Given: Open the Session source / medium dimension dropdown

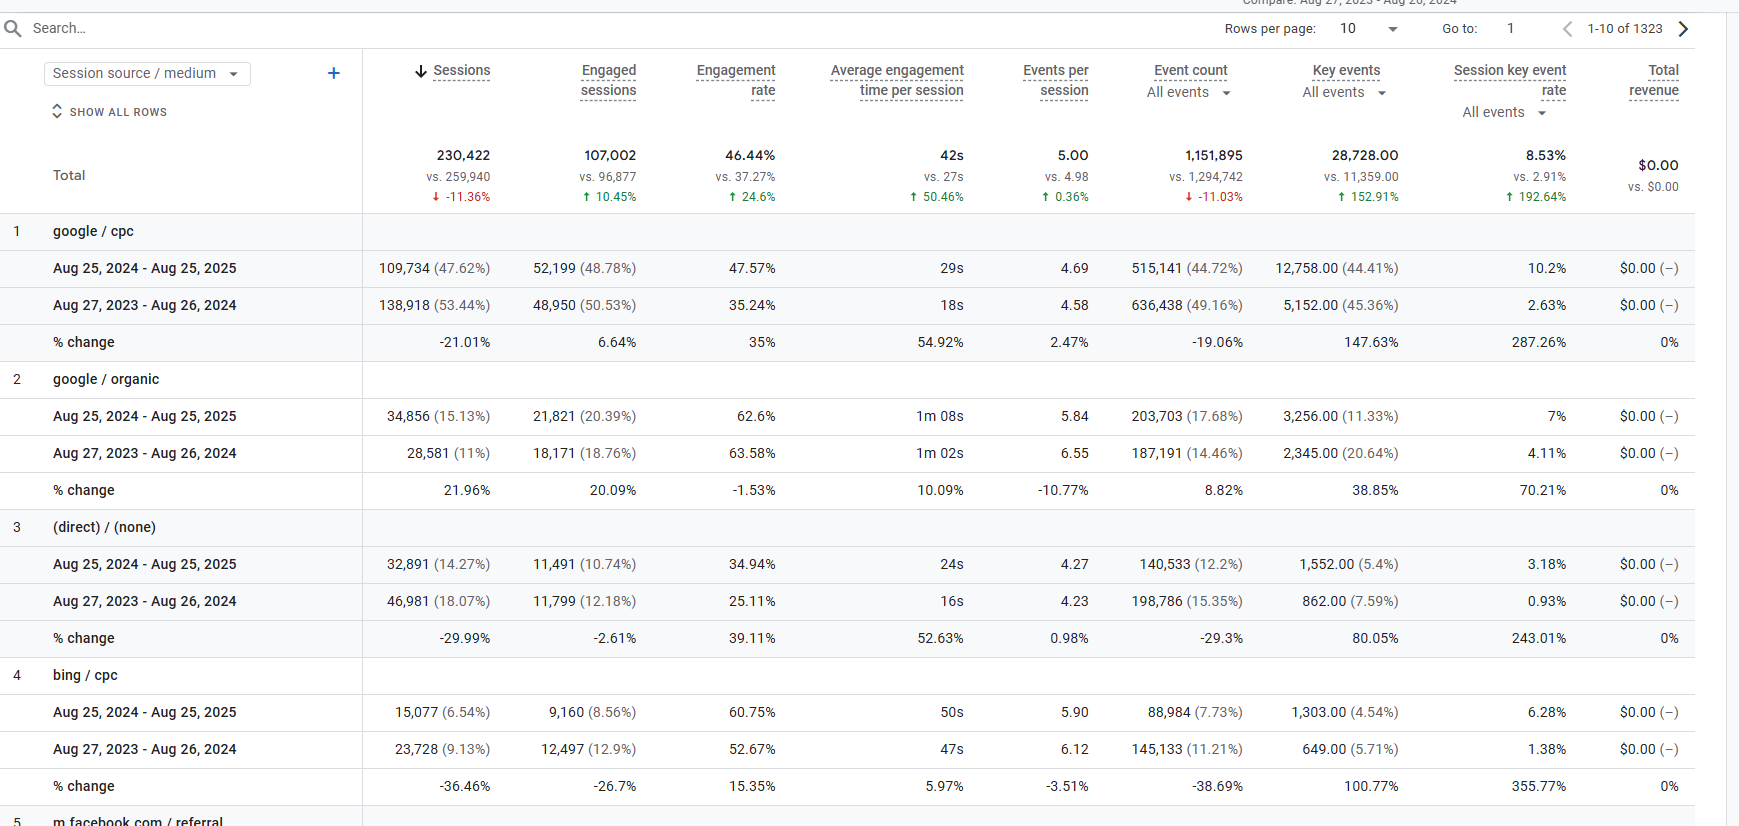Looking at the screenshot, I should tap(147, 74).
